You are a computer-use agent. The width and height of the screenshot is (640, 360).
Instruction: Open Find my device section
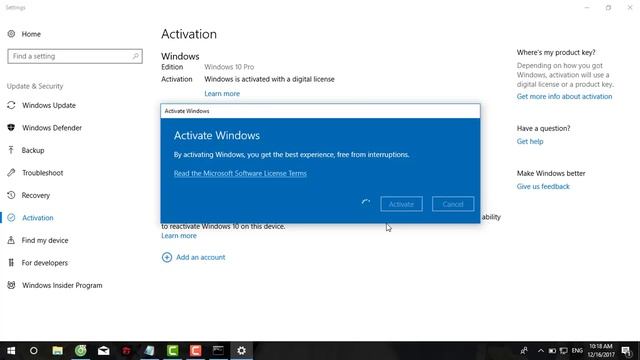[45, 240]
